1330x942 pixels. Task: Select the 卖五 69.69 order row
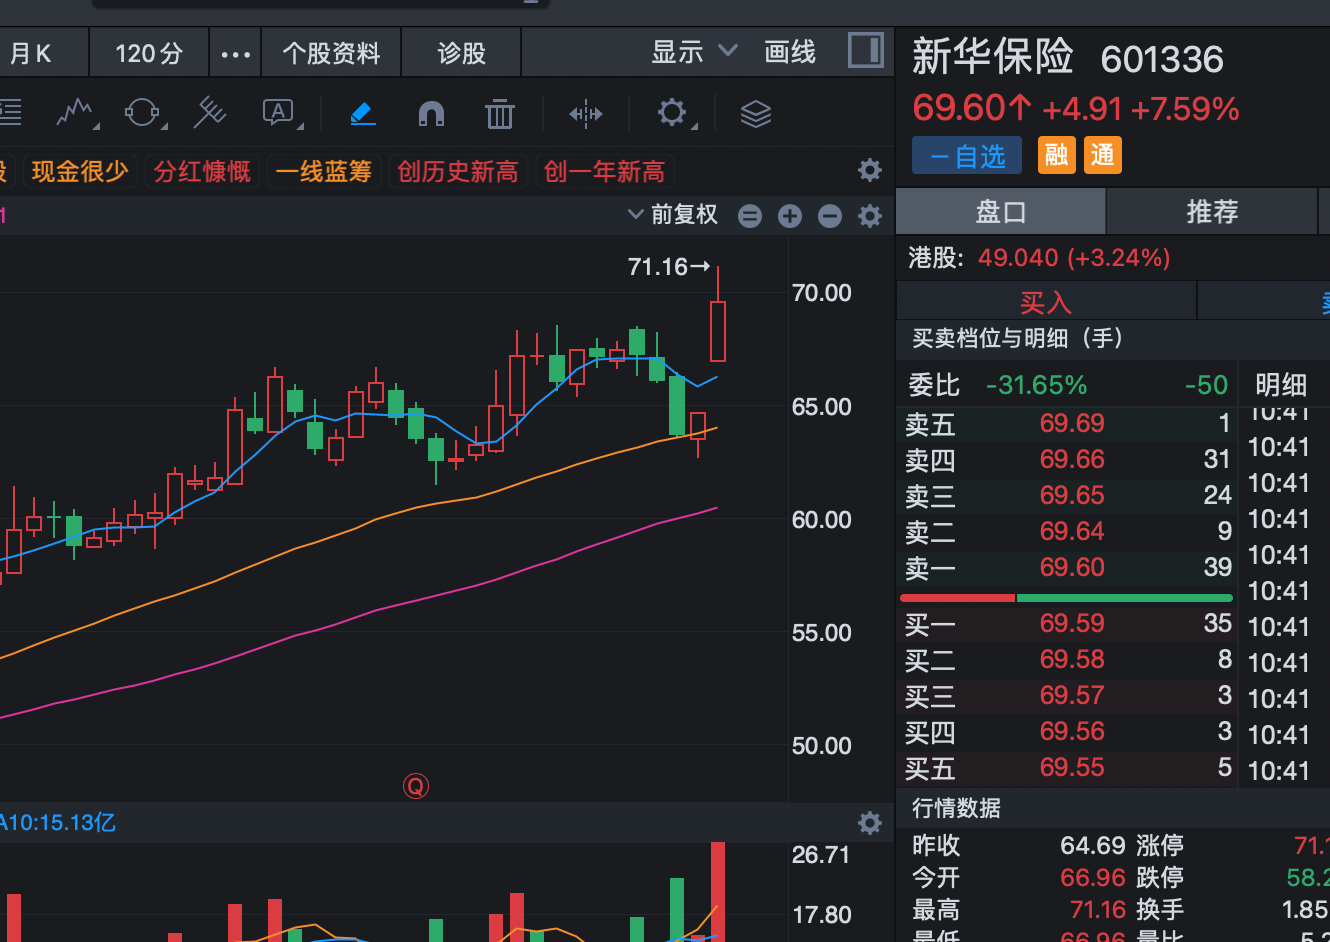point(1068,424)
